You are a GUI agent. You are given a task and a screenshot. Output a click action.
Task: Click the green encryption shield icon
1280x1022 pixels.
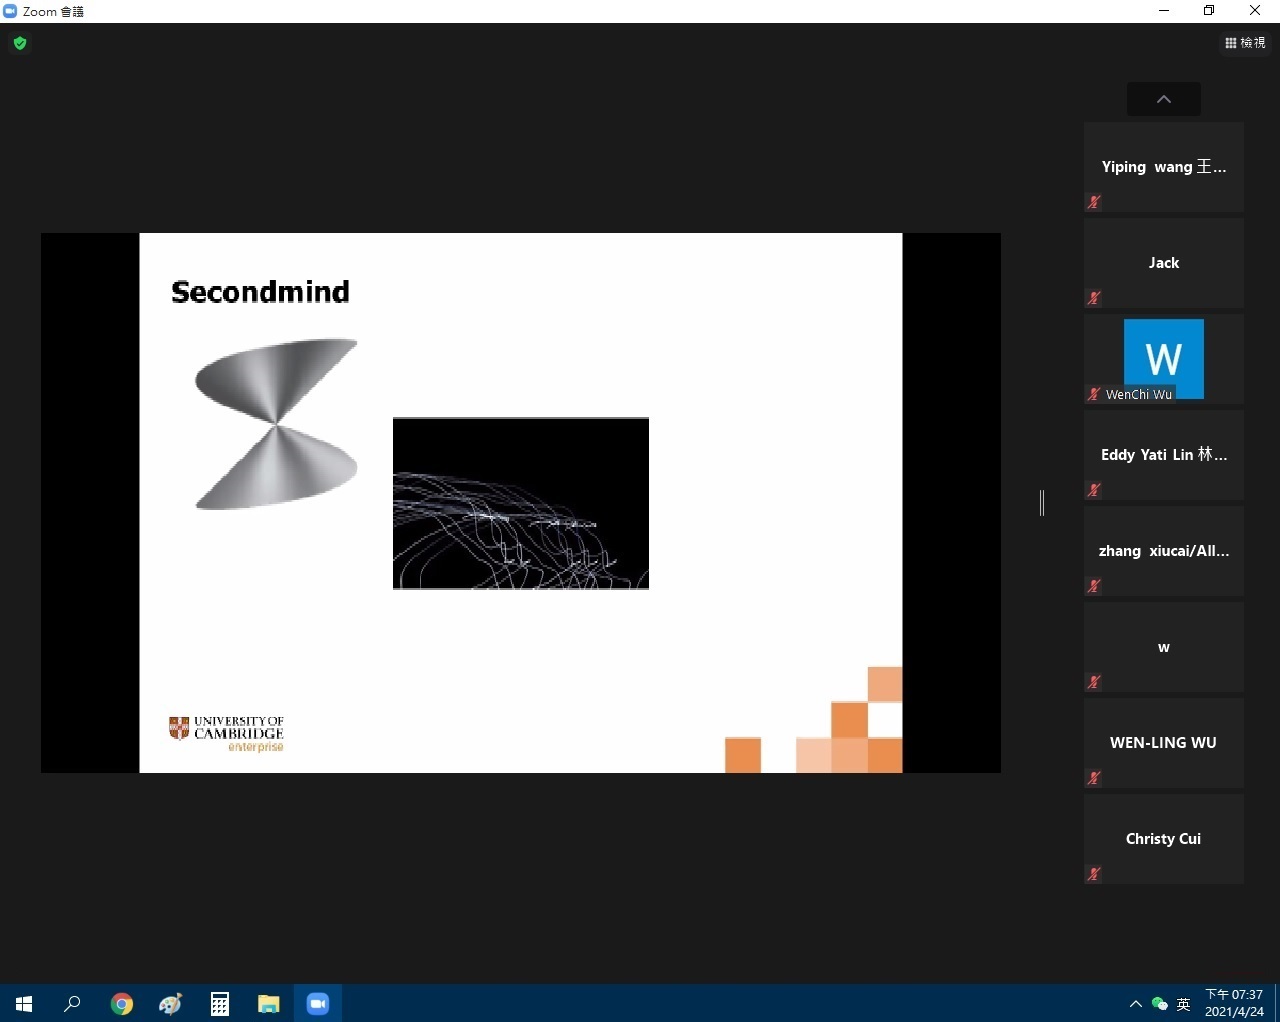tap(20, 43)
